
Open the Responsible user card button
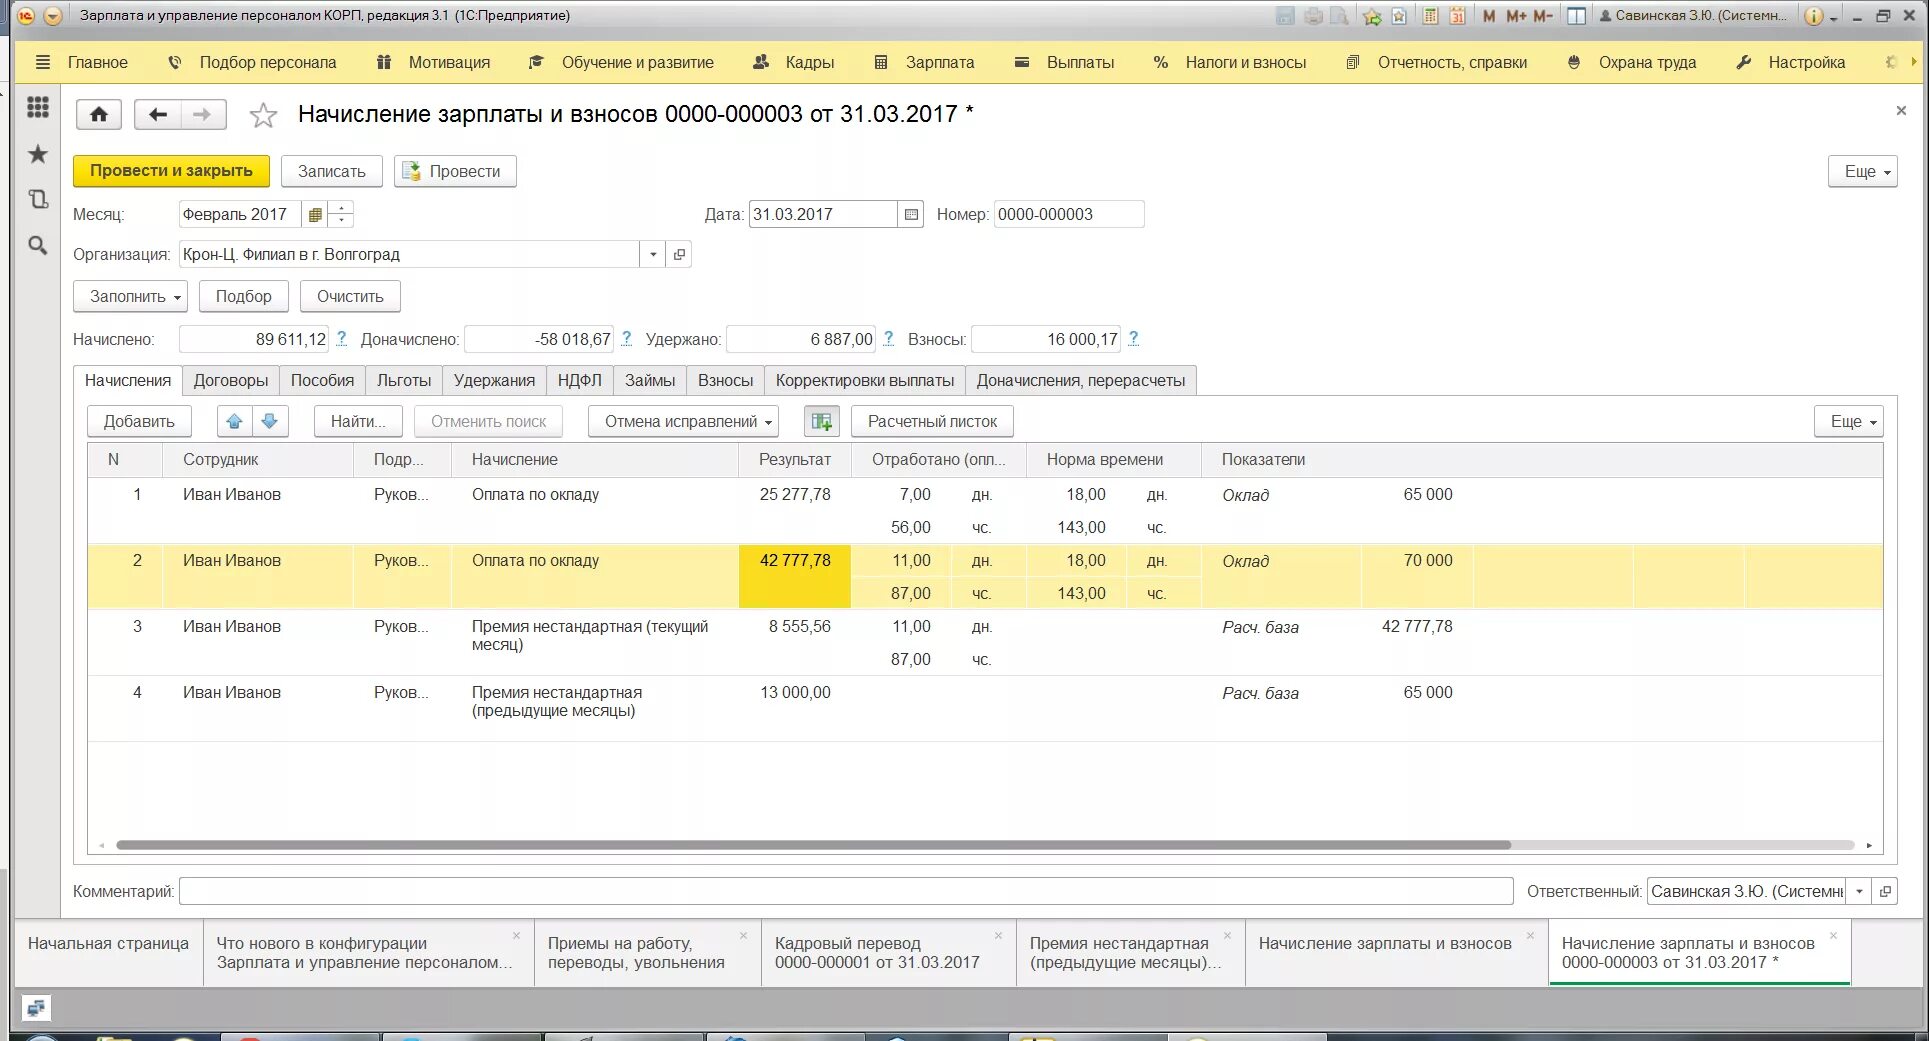click(x=1885, y=891)
